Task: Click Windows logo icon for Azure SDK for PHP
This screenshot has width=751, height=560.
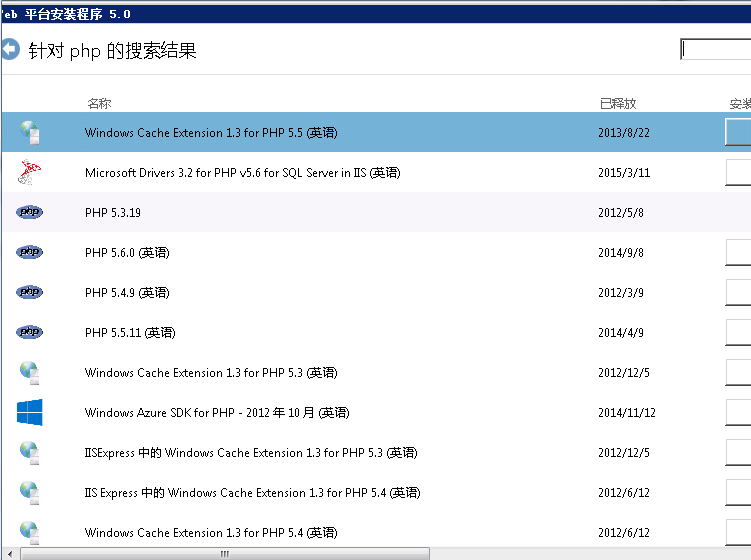Action: [30, 412]
